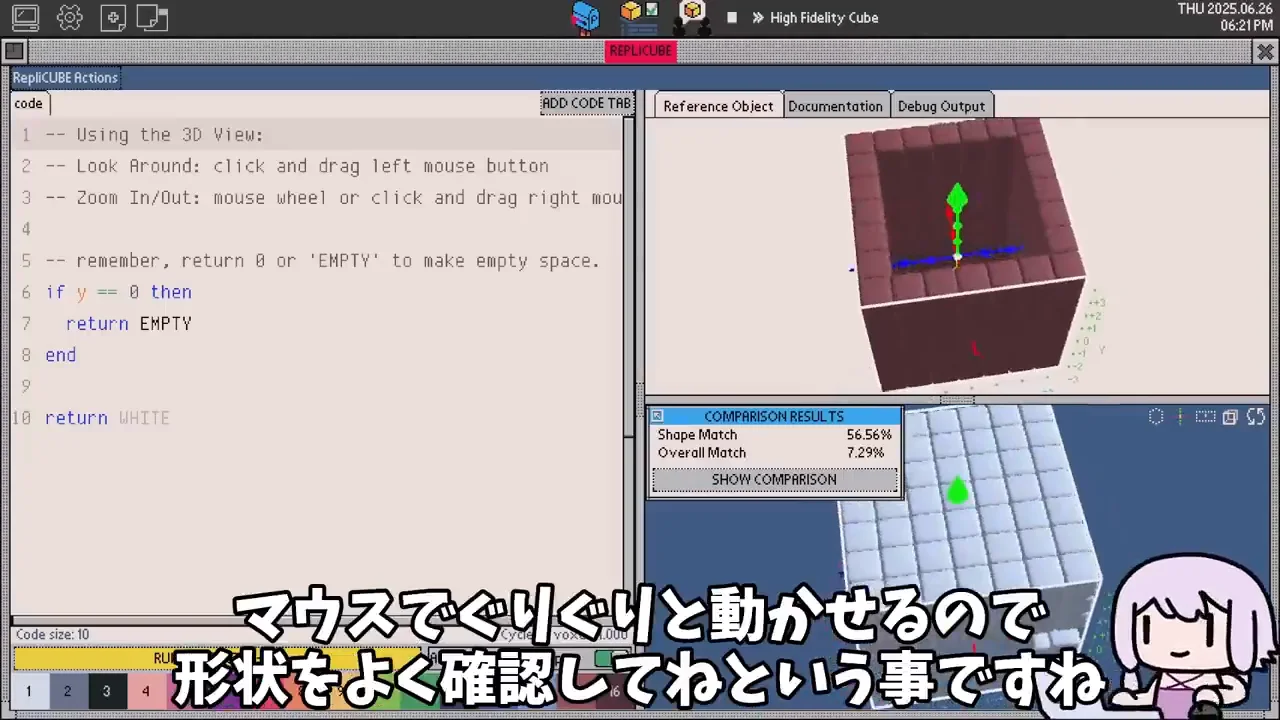The image size is (1280, 720).
Task: Click the date and time clock
Action: [x=1225, y=17]
